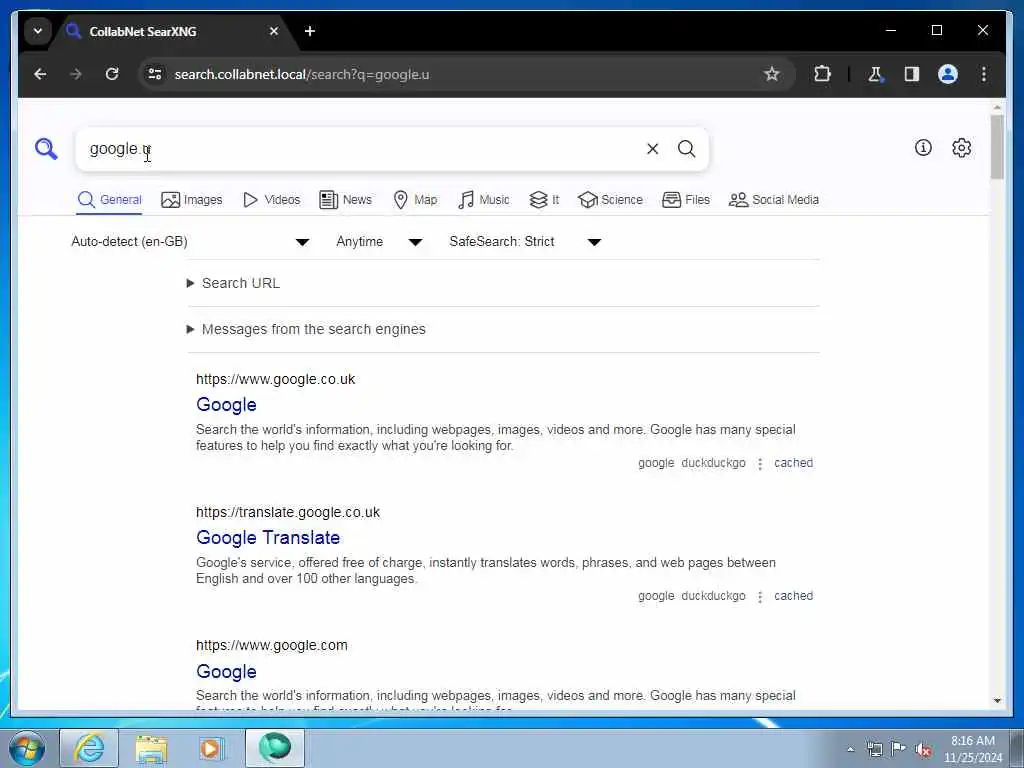
Task: Open Windows Start menu
Action: 26,748
